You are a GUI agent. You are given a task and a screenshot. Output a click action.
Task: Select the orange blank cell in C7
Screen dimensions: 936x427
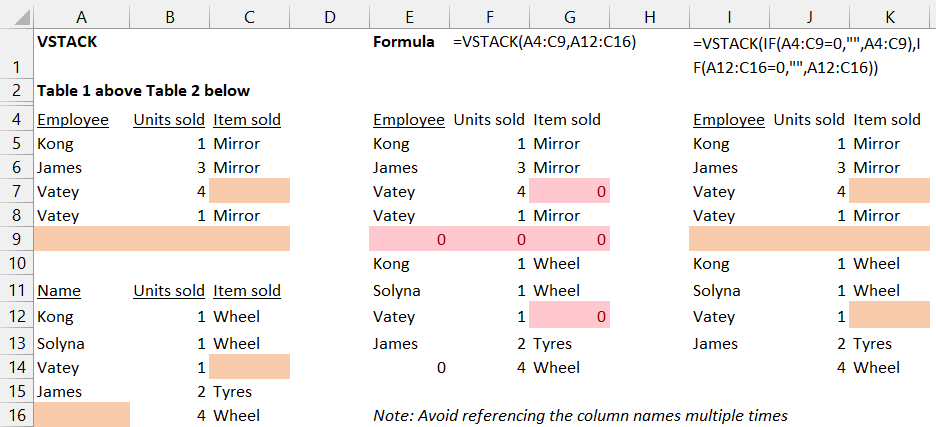click(x=249, y=191)
